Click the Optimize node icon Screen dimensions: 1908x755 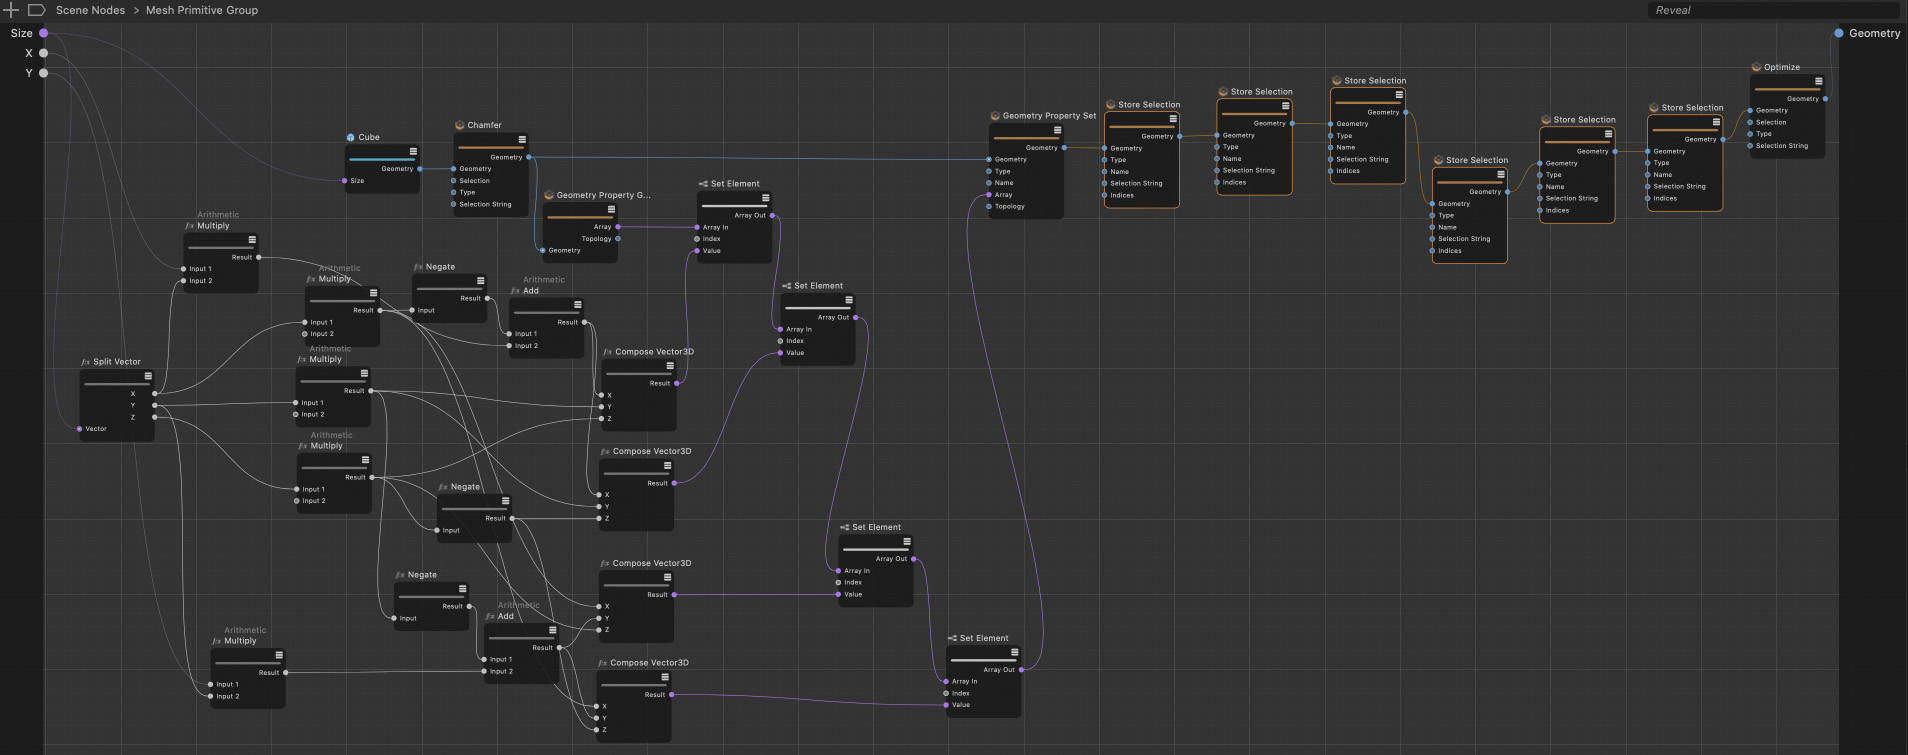(1756, 67)
